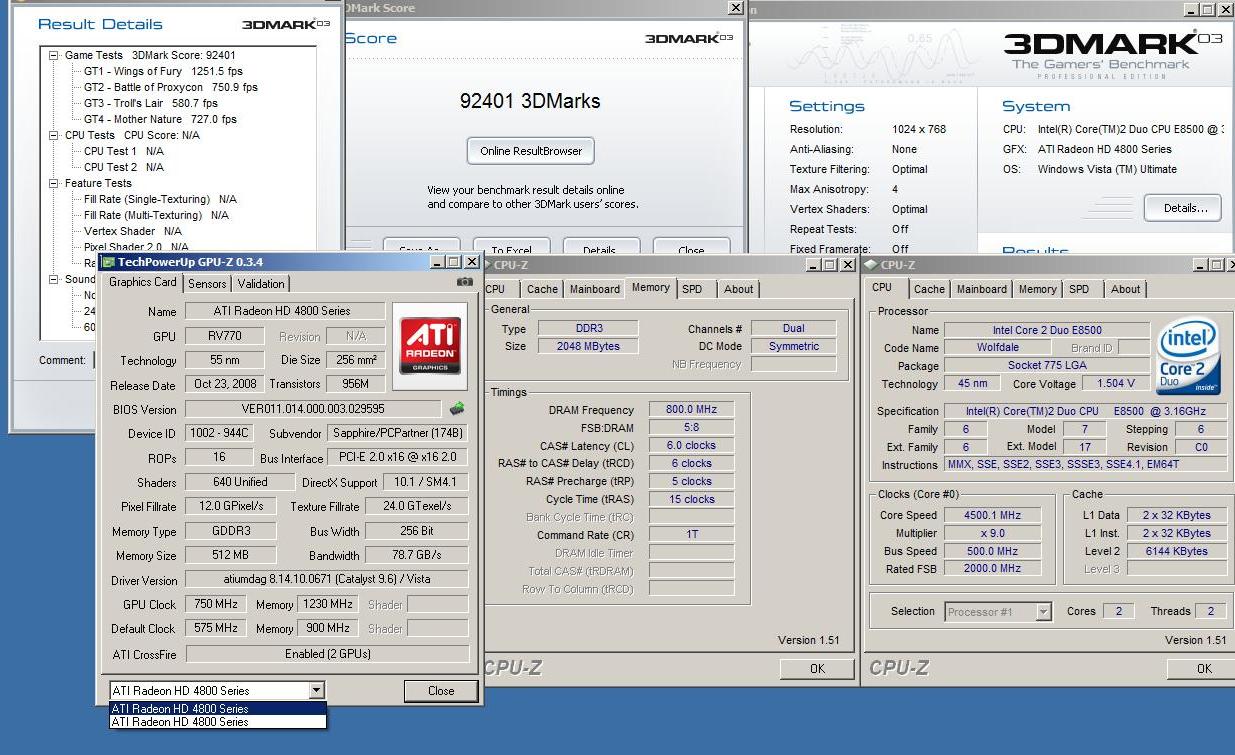
Task: Click the DRAM Frequency 800.0 MHz field
Action: [x=691, y=409]
